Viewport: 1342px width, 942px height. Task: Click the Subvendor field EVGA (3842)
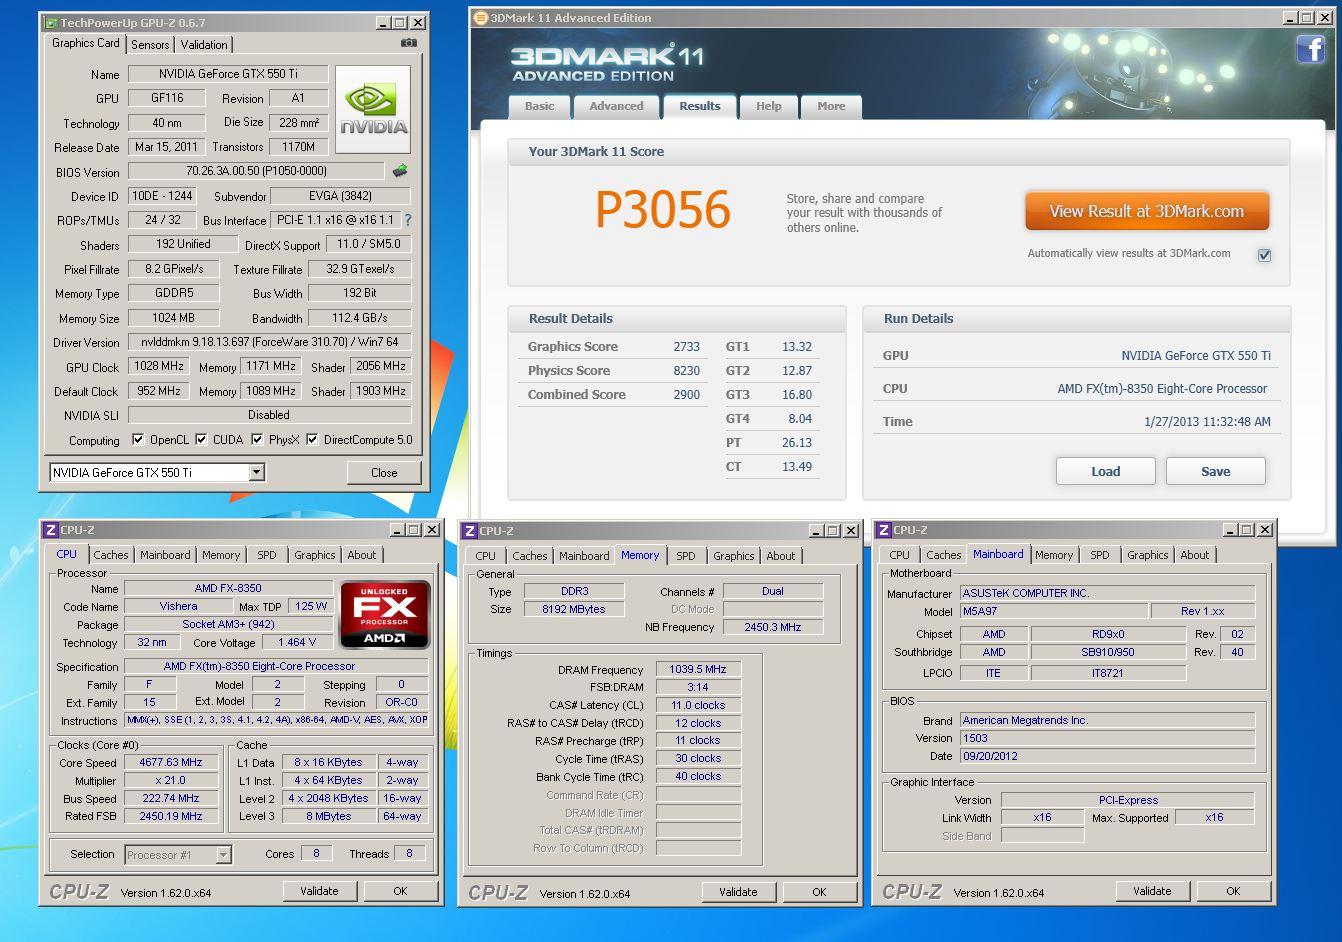coord(341,196)
